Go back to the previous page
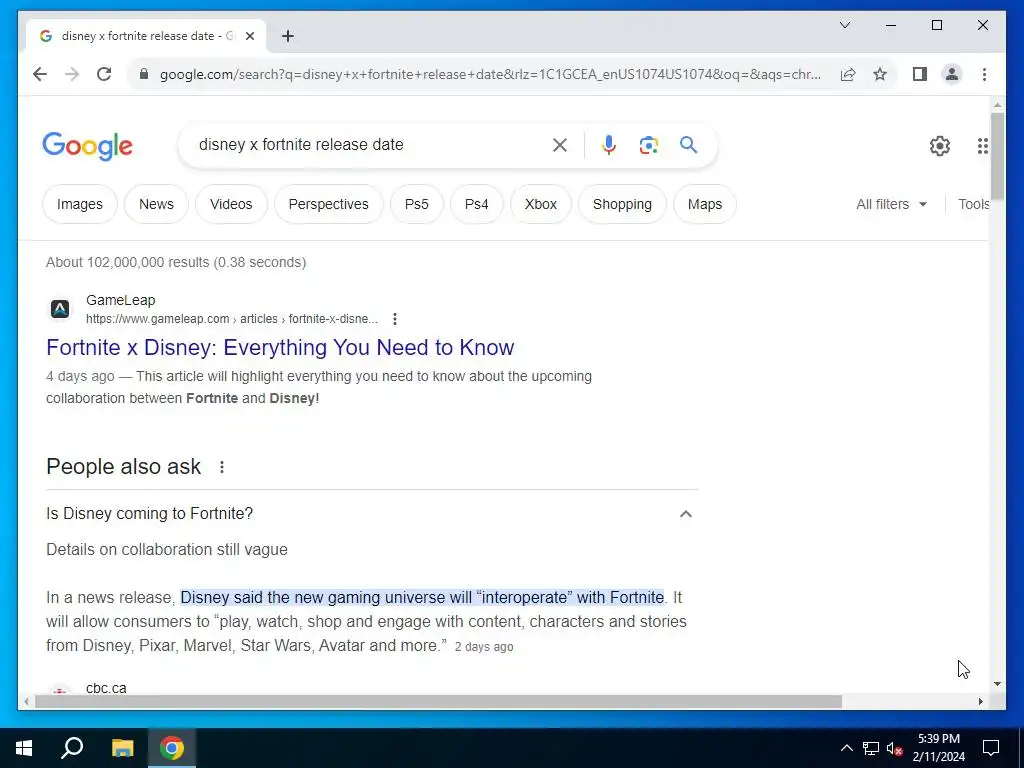Viewport: 1024px width, 768px height. [40, 74]
